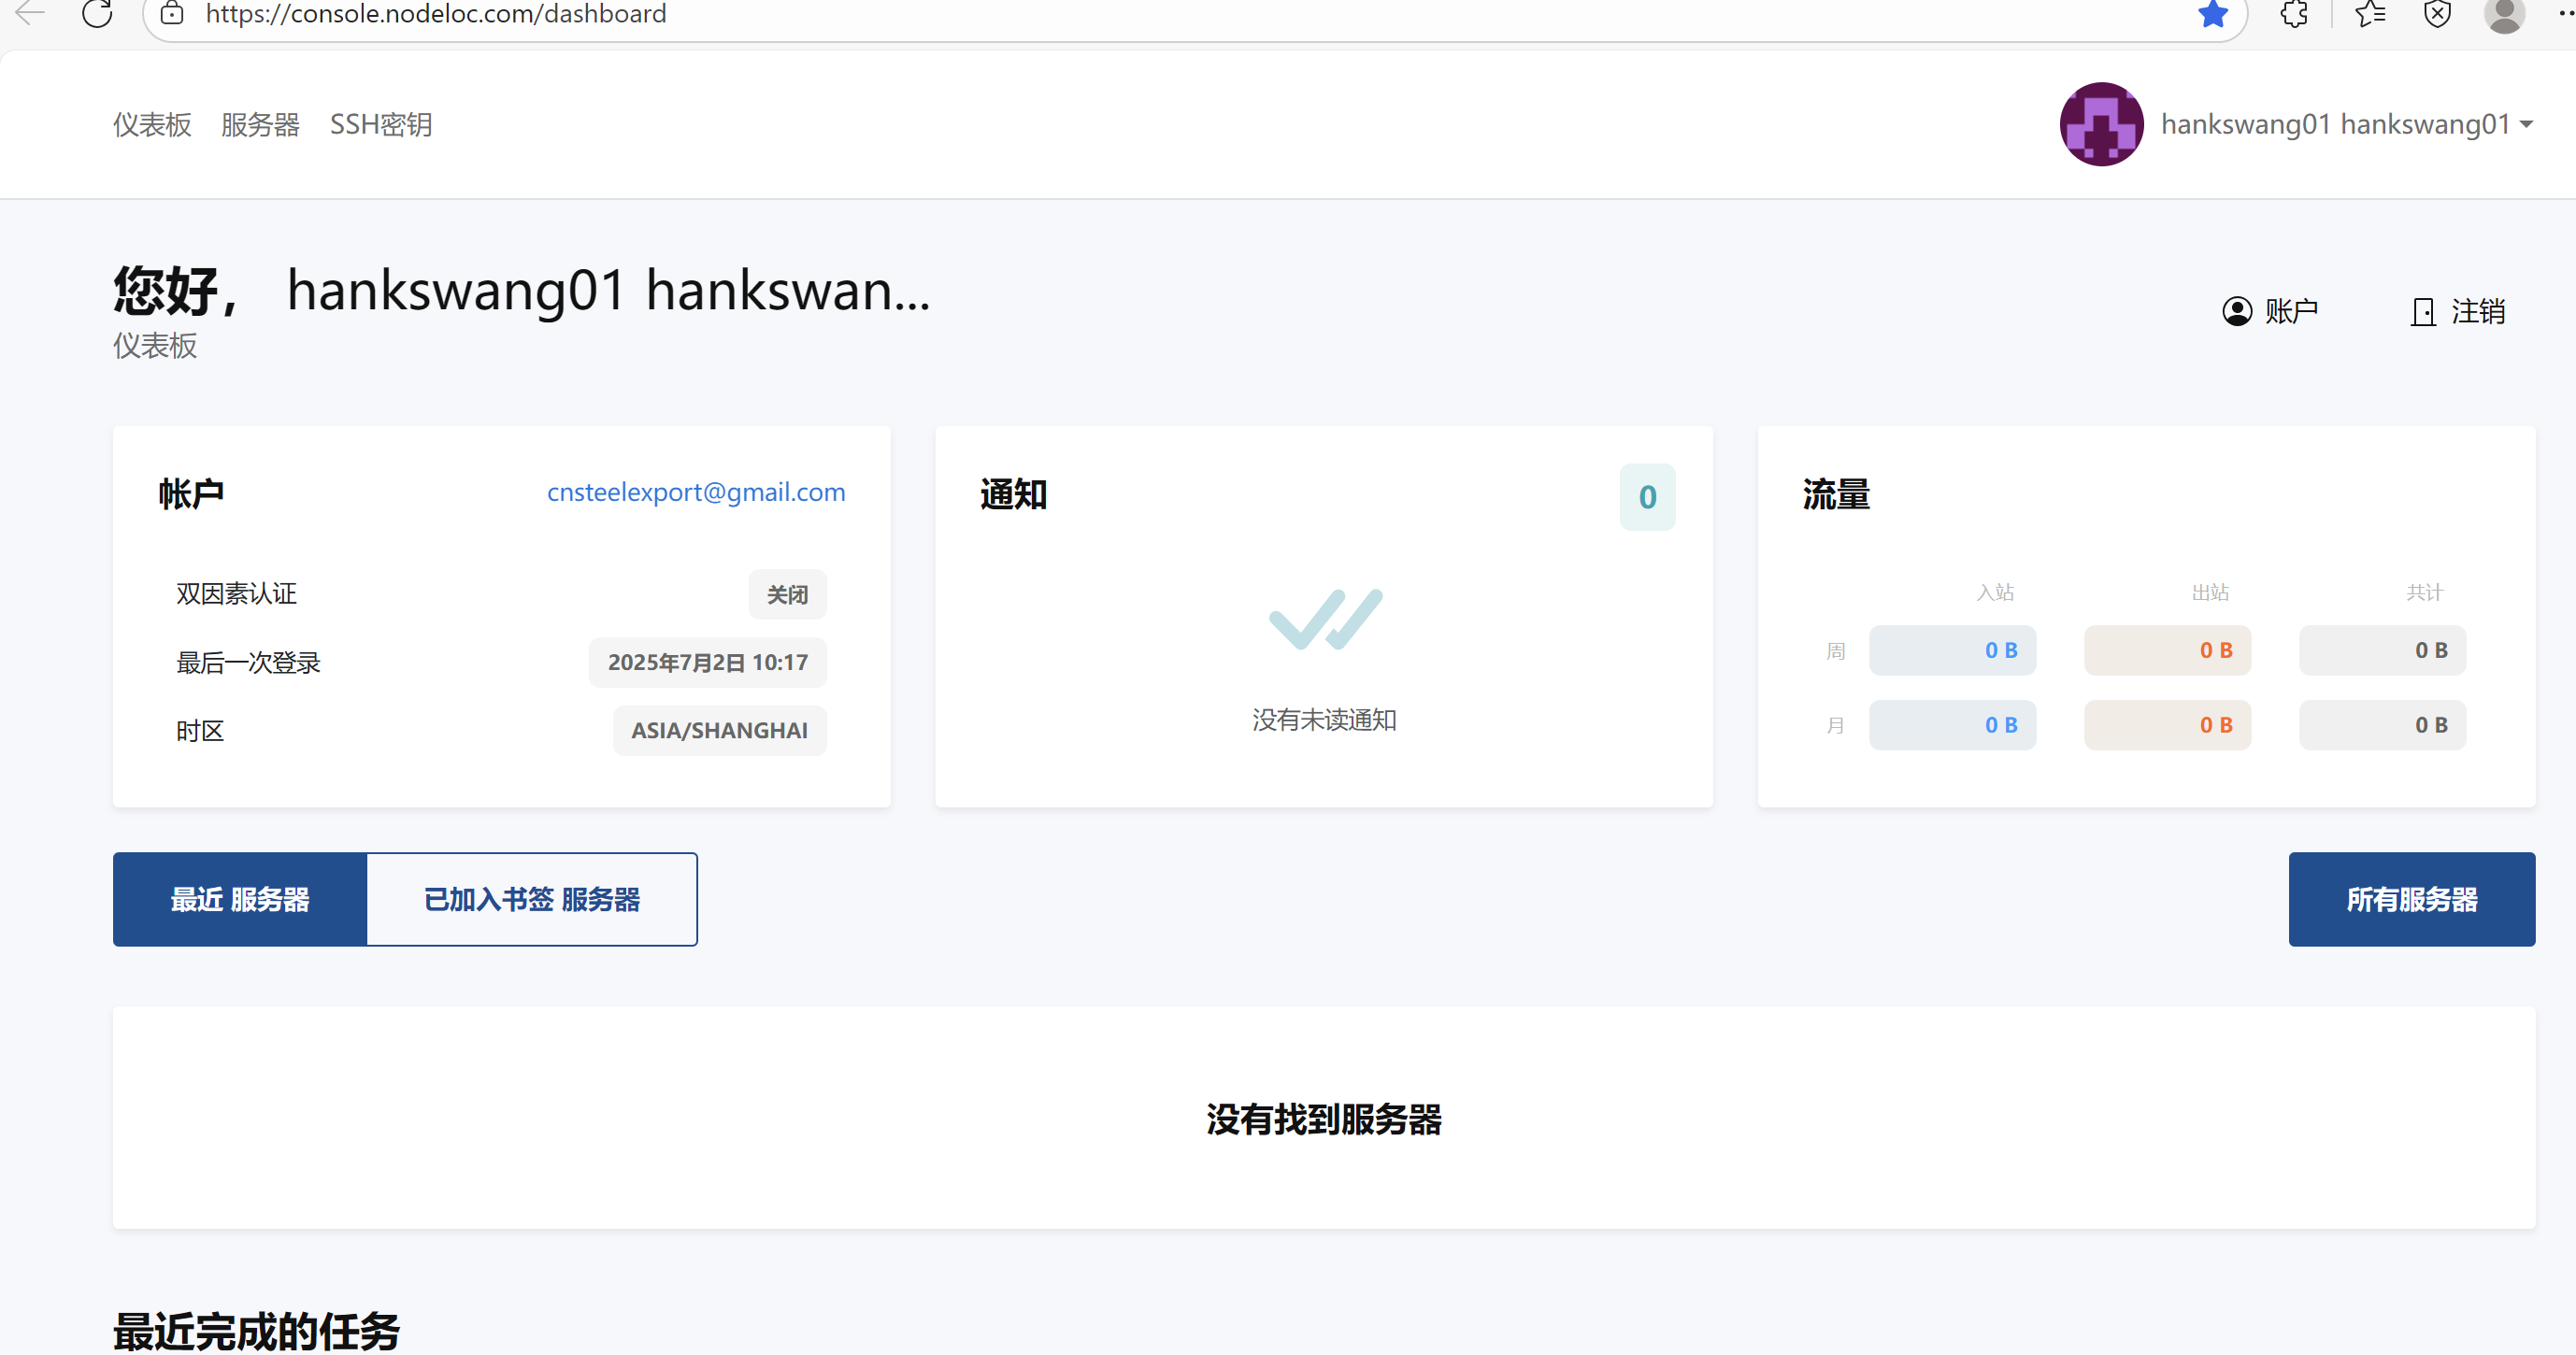The image size is (2576, 1355).
Task: Click the monthly inbound 0 B value
Action: pyautogui.click(x=1952, y=726)
